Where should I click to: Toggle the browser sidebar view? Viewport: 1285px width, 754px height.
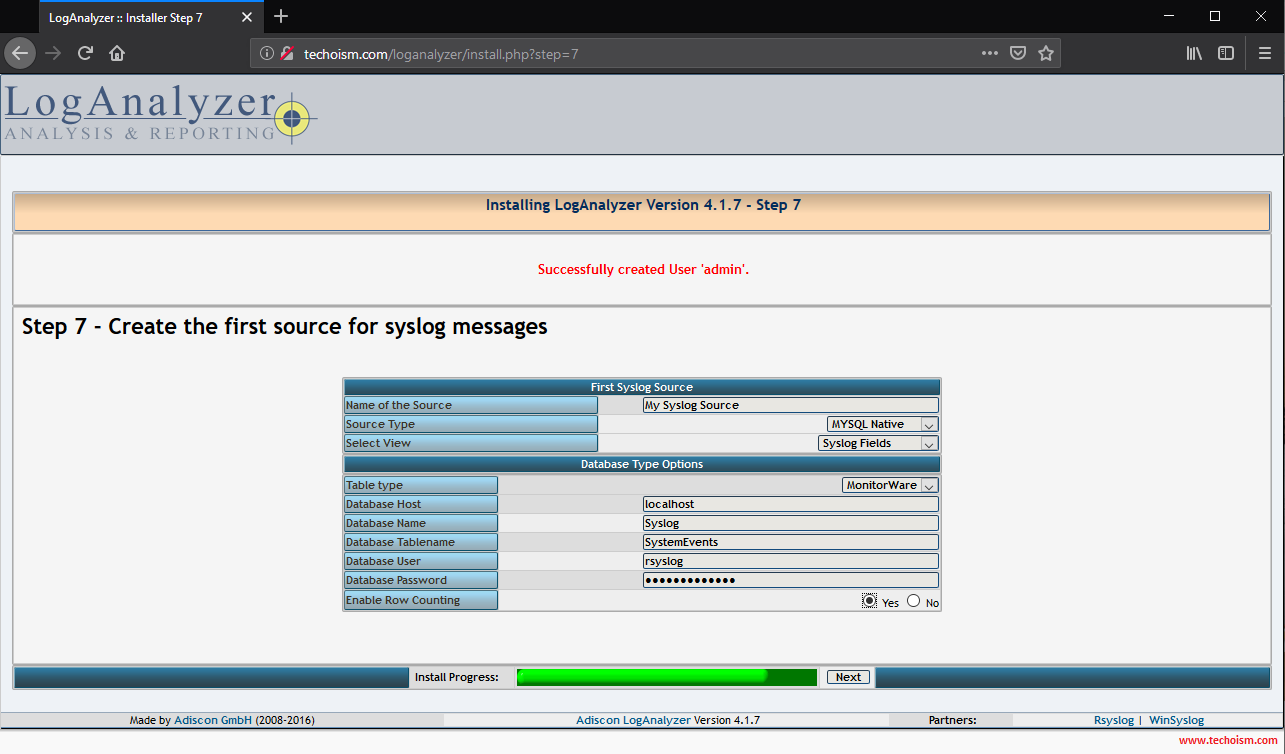click(x=1226, y=54)
